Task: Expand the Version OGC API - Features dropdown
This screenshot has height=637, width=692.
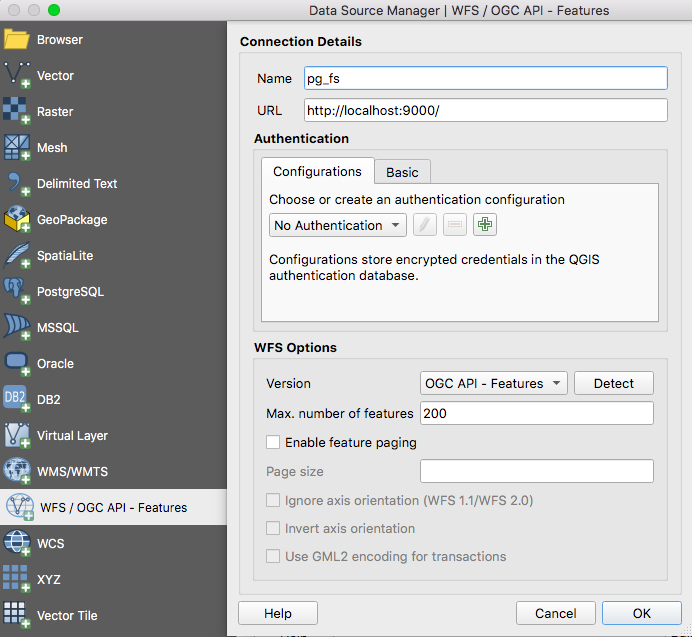Action: coord(493,383)
